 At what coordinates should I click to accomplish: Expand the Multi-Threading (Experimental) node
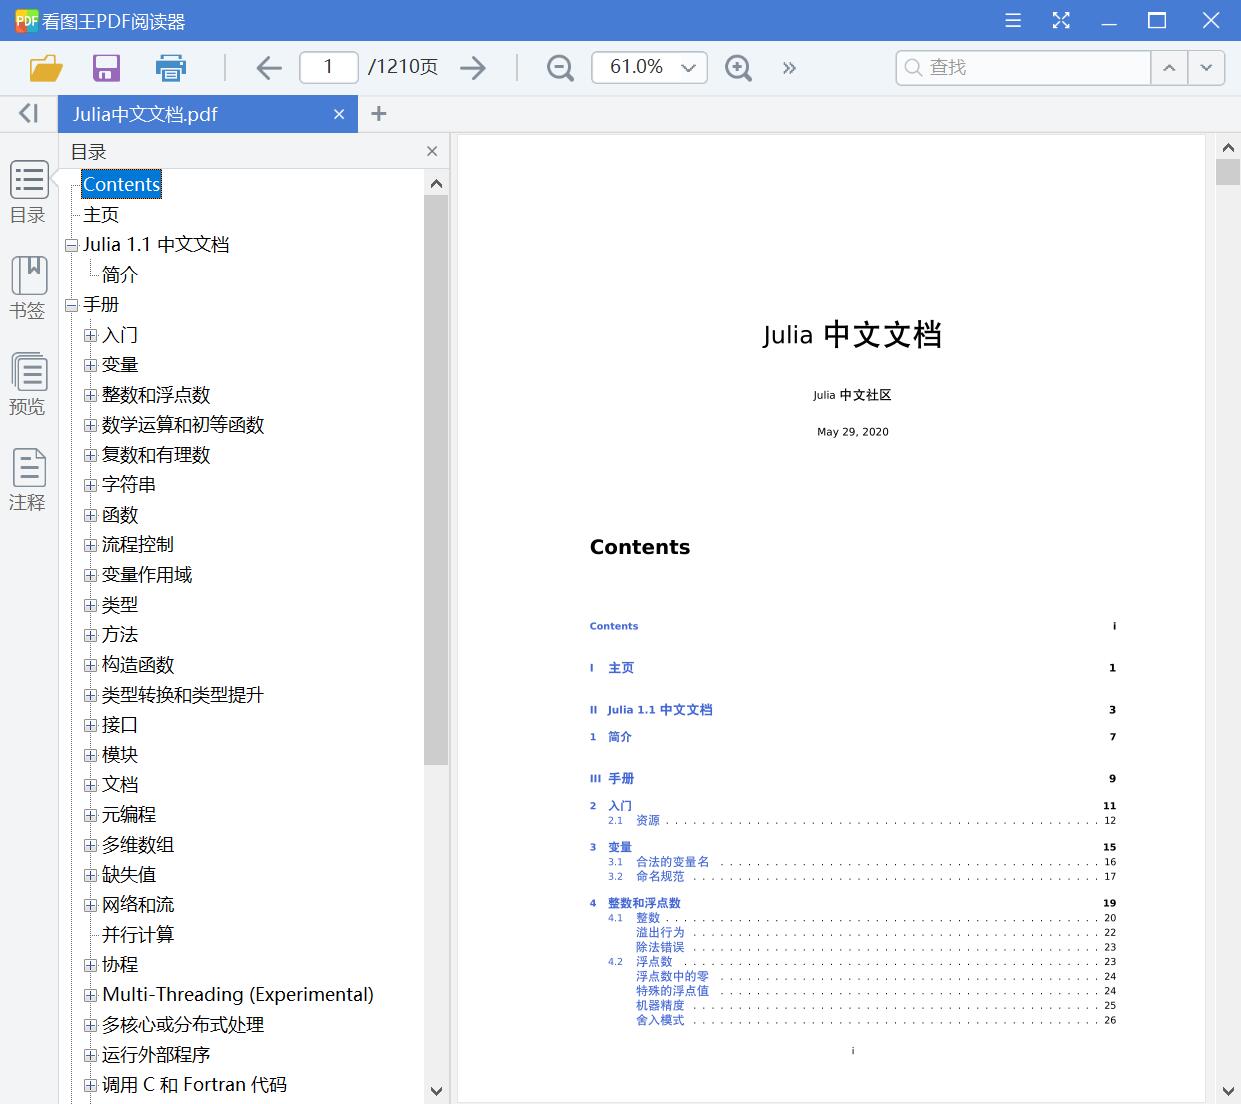click(x=90, y=995)
